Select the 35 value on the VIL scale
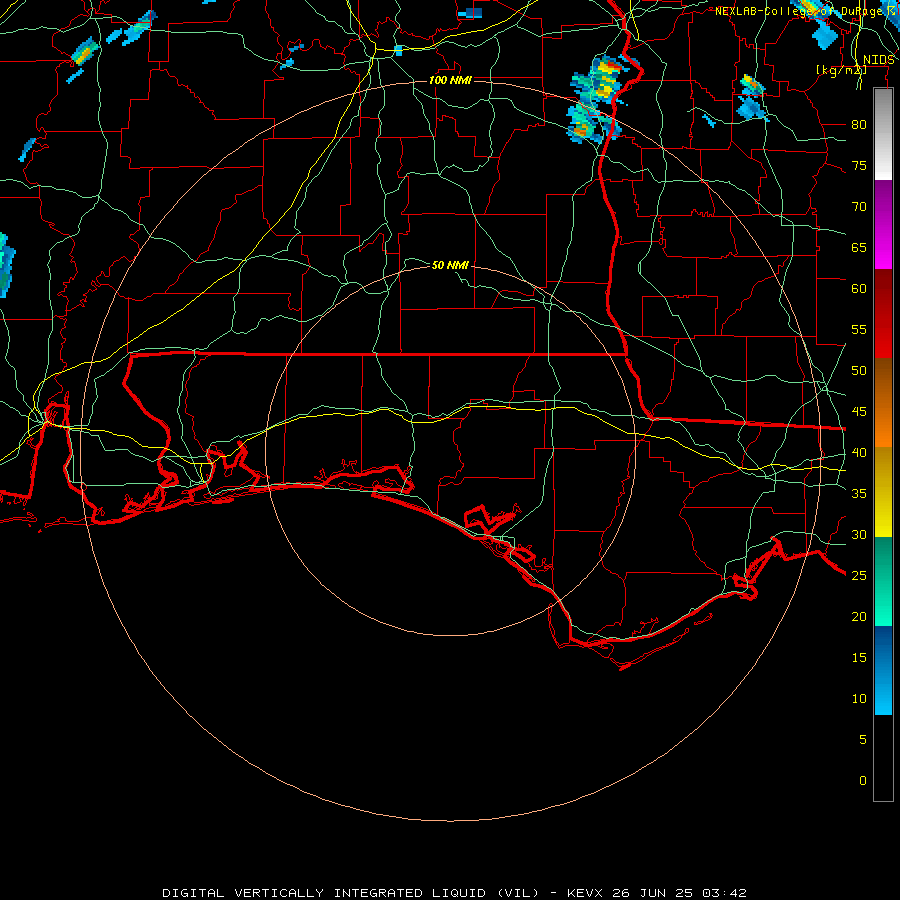The image size is (900, 900). pyautogui.click(x=859, y=494)
